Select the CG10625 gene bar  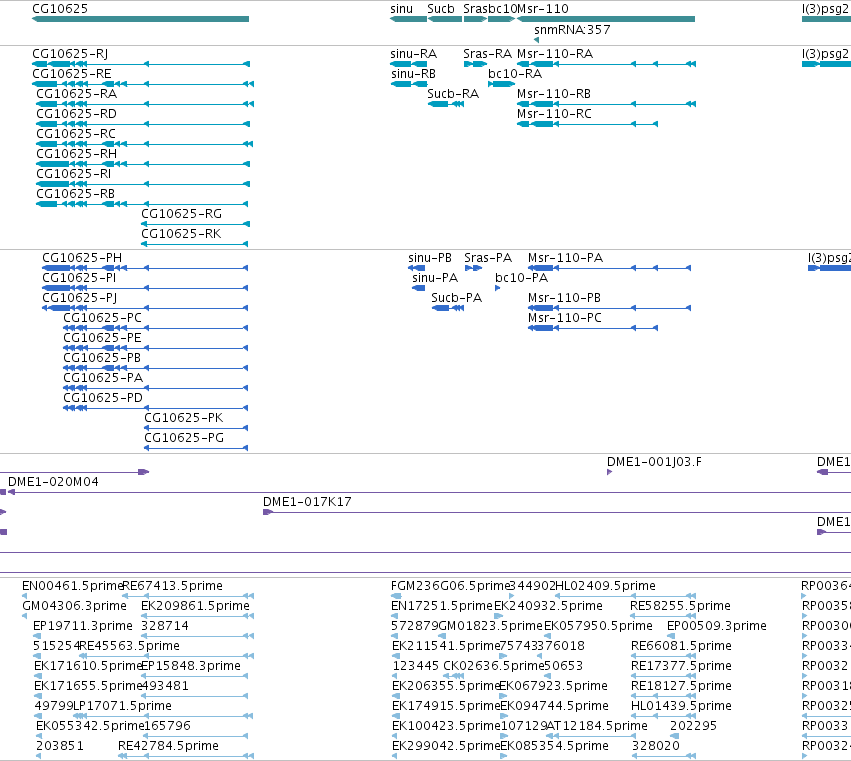point(141,19)
